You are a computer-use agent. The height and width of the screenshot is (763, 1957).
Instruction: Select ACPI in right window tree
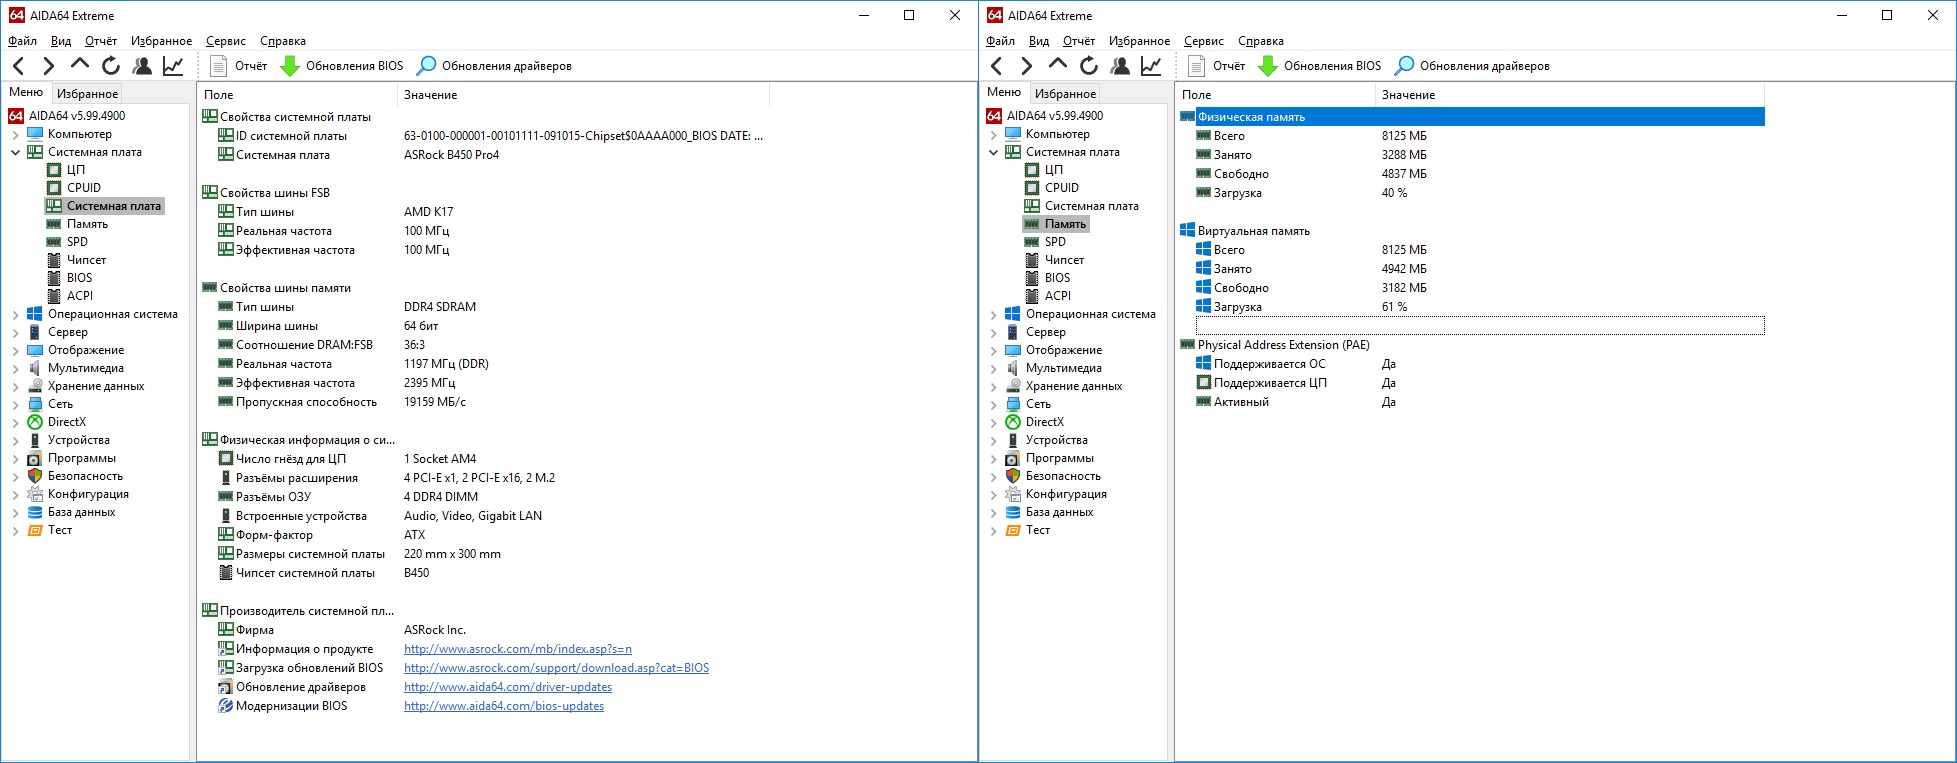(1058, 296)
